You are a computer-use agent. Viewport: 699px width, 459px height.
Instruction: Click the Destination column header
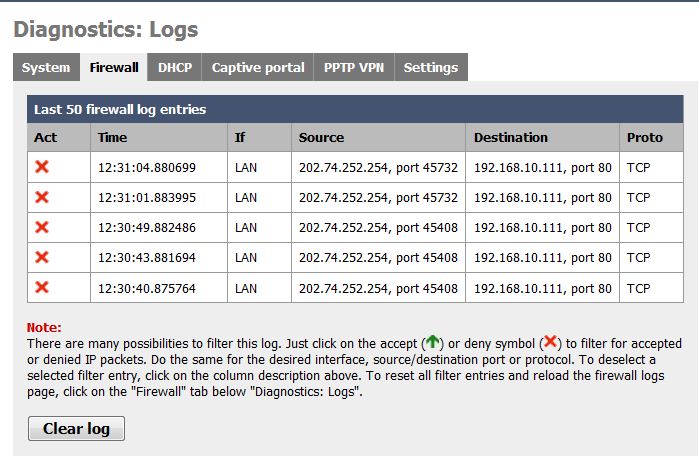point(511,137)
